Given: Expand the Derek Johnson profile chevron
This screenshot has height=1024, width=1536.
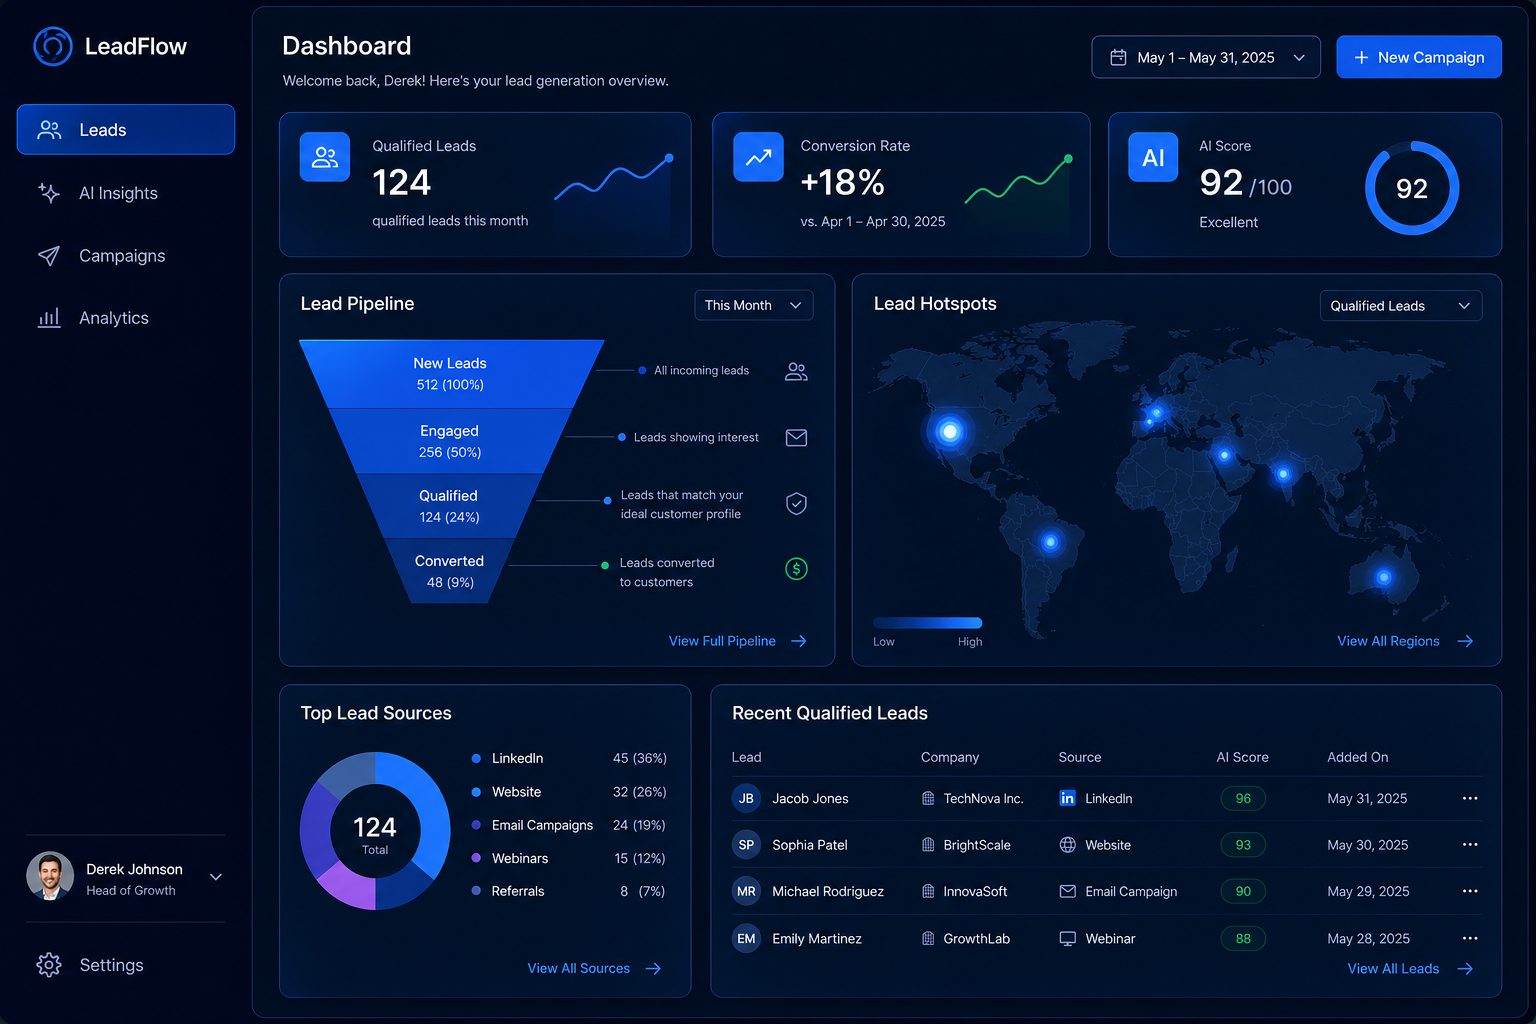Looking at the screenshot, I should pyautogui.click(x=216, y=877).
